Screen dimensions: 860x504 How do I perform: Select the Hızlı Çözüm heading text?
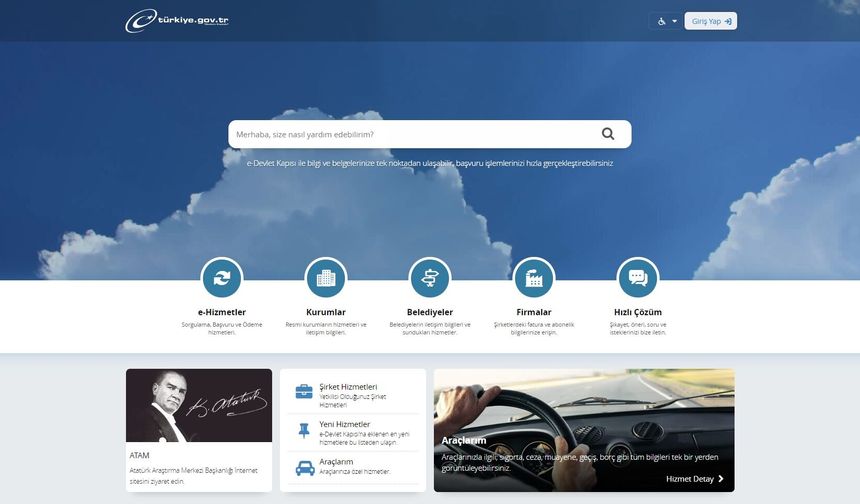tap(638, 312)
